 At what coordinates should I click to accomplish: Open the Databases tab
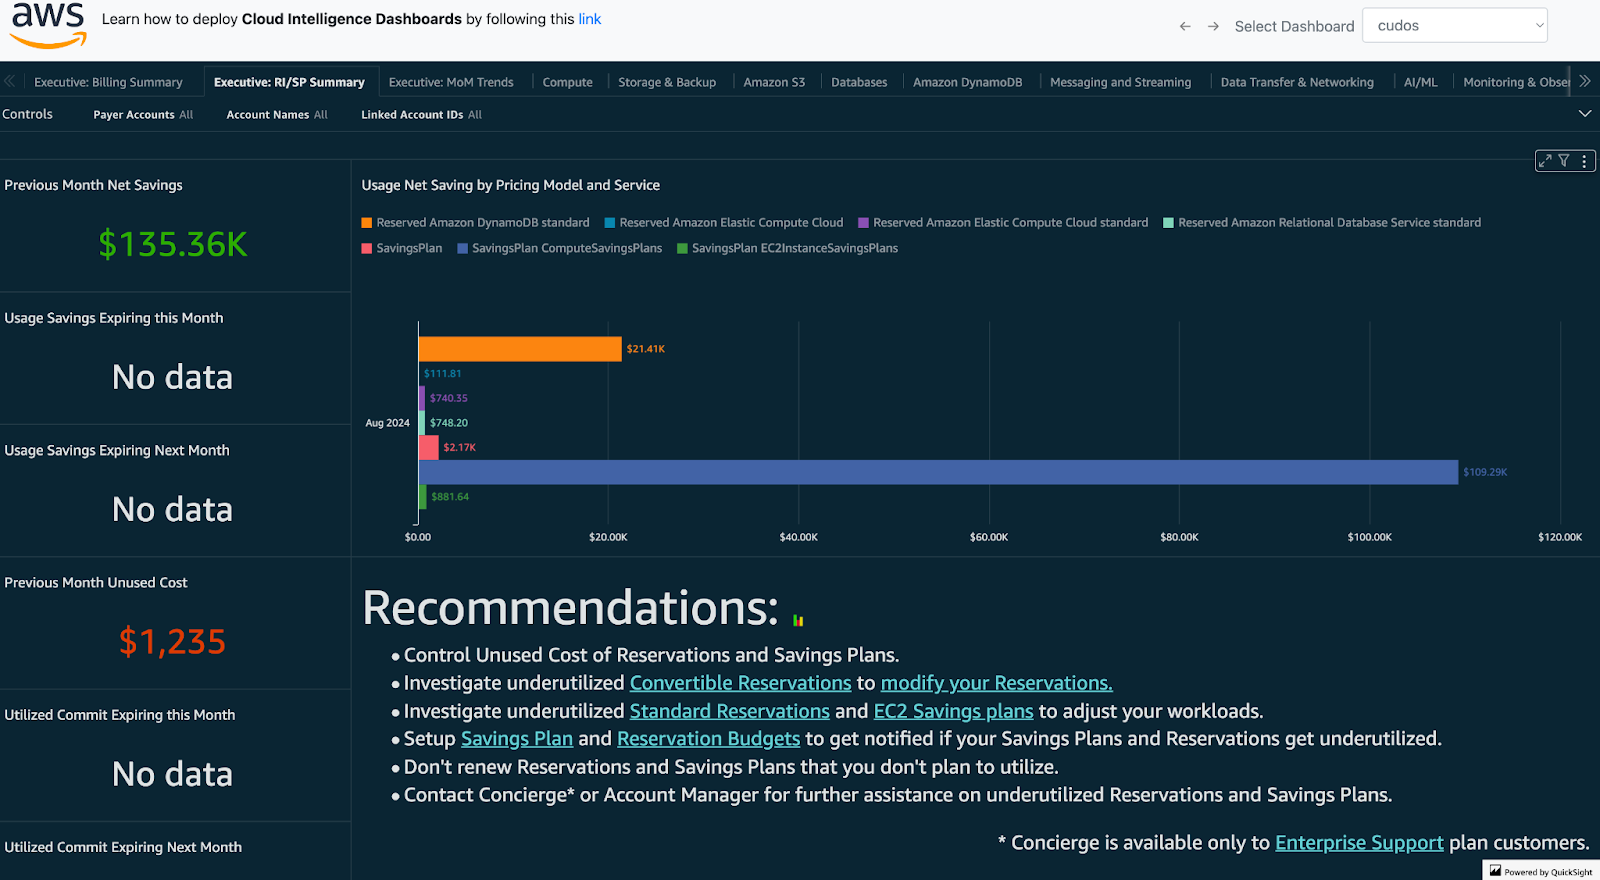coord(859,82)
